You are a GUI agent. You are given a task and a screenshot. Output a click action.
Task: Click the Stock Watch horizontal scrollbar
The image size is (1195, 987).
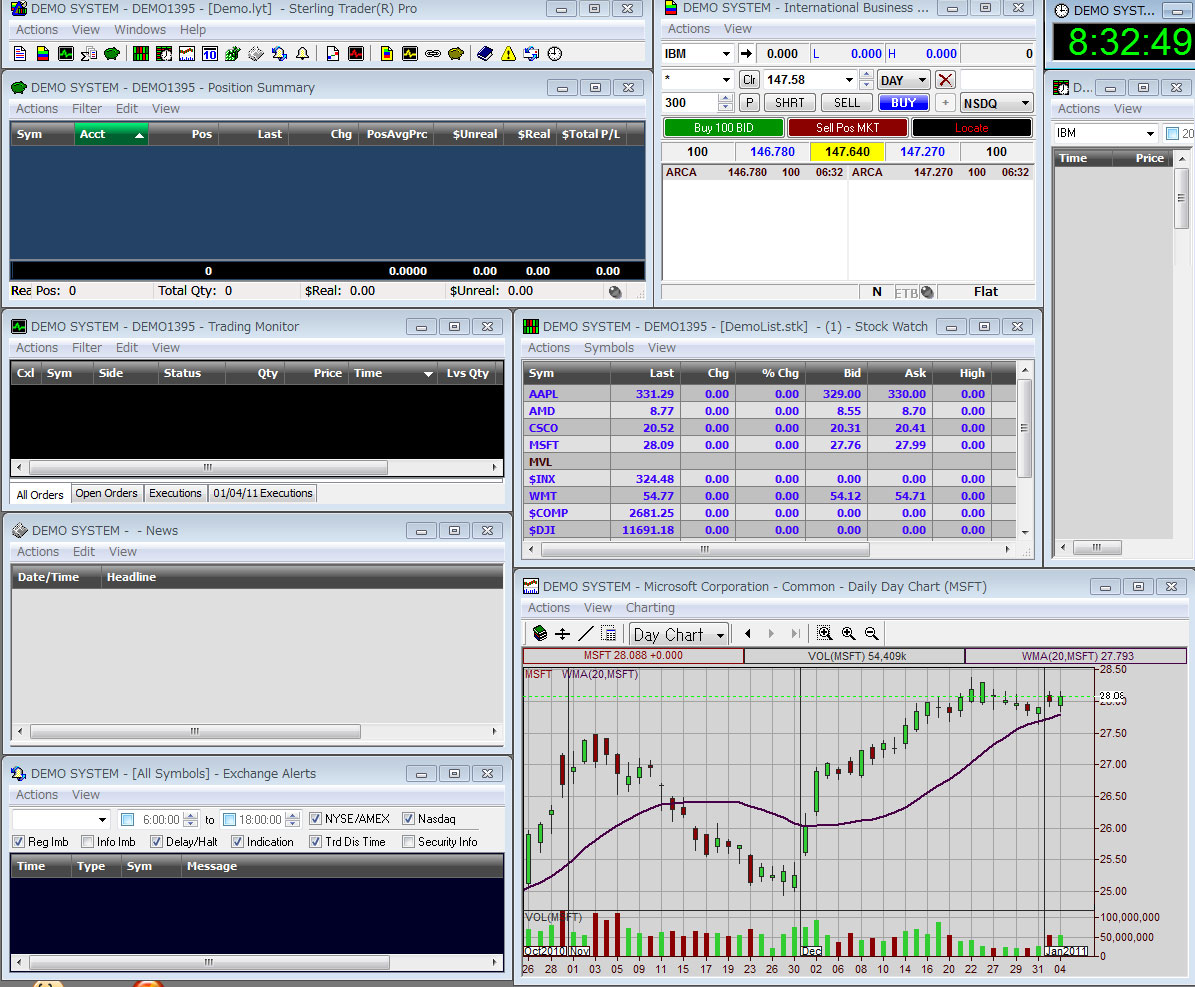tap(768, 549)
